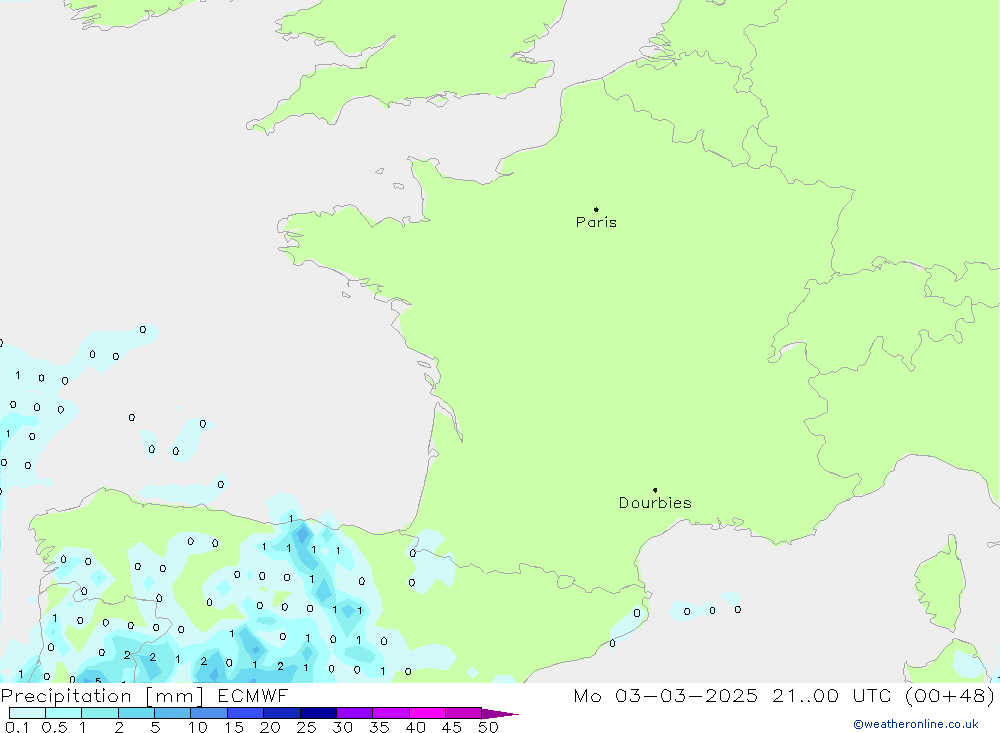Click the 25–30 mm navy legend swatch
Image resolution: width=1000 pixels, height=733 pixels.
tap(318, 713)
